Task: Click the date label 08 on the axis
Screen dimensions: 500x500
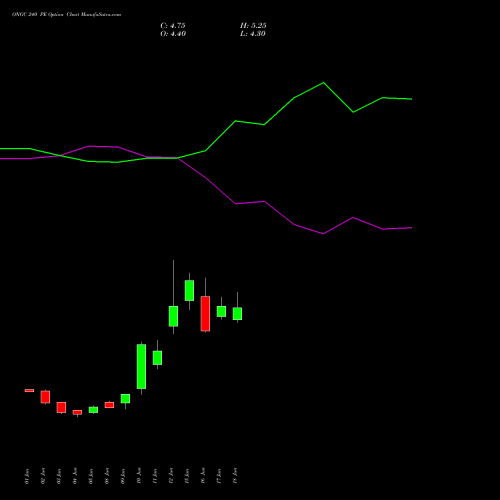Action: point(107,476)
